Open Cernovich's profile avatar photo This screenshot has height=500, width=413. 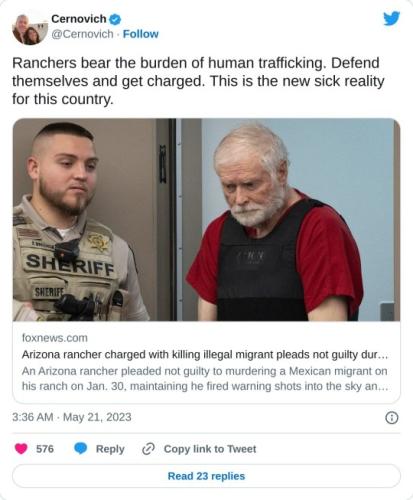(x=30, y=29)
